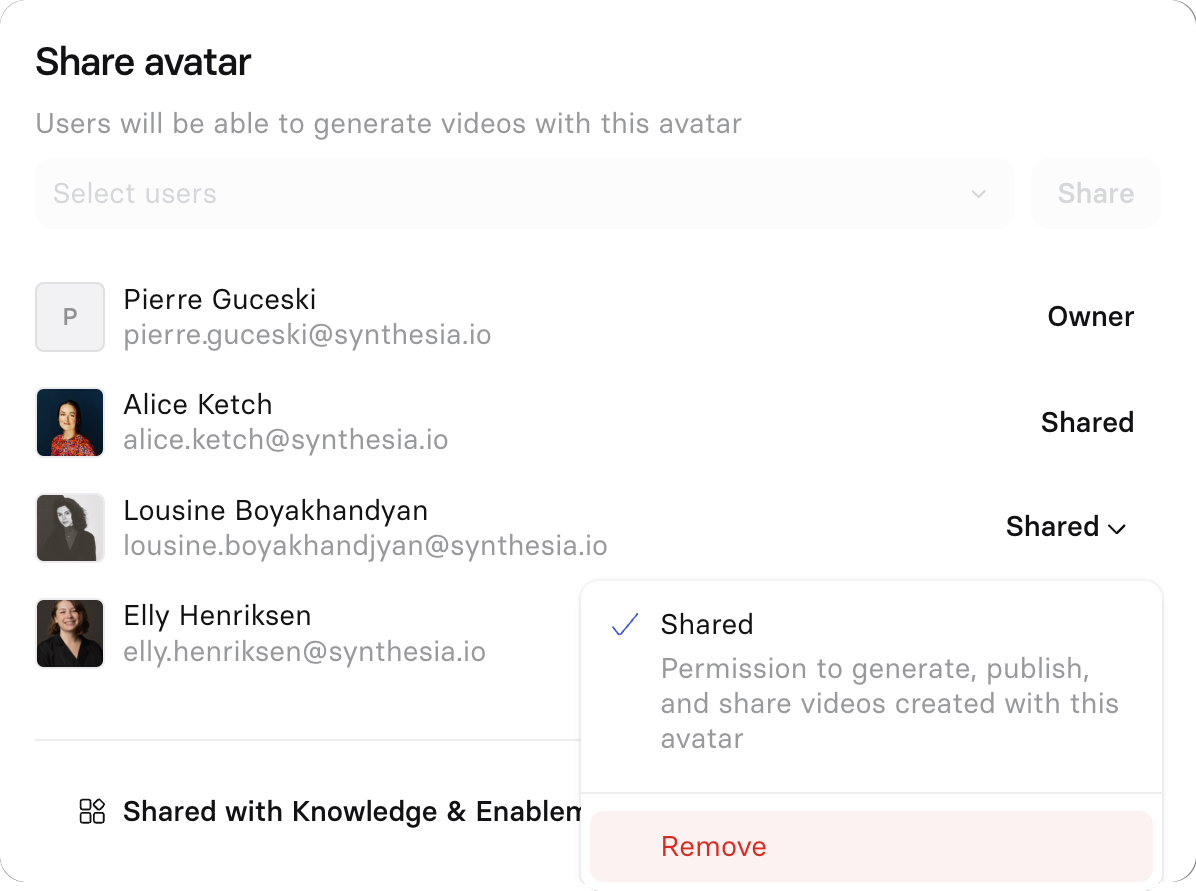Click Elly Henriksen's profile photo
1196x891 pixels.
[x=69, y=633]
